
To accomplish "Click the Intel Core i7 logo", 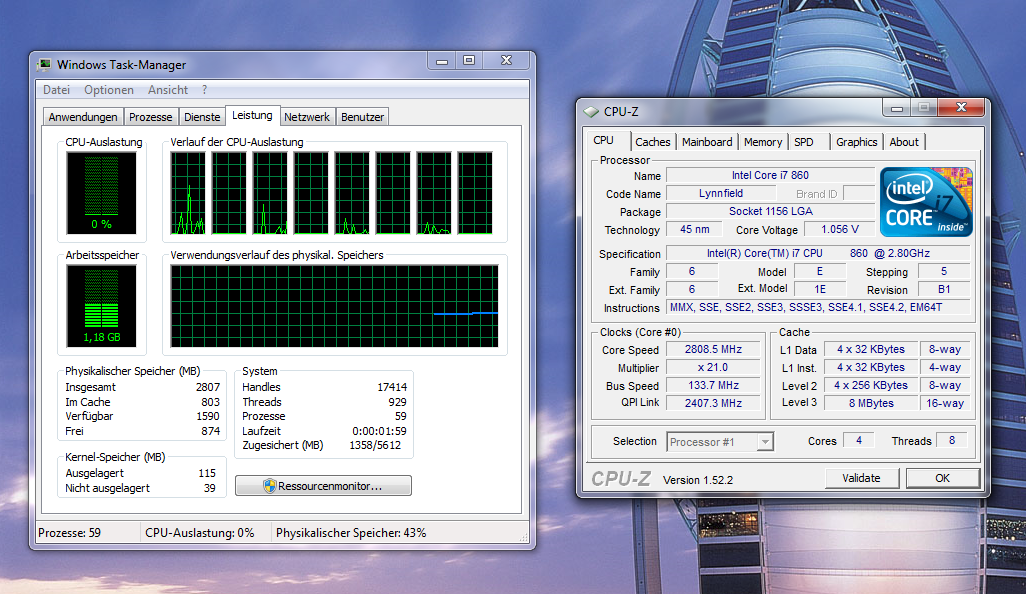I will (926, 201).
